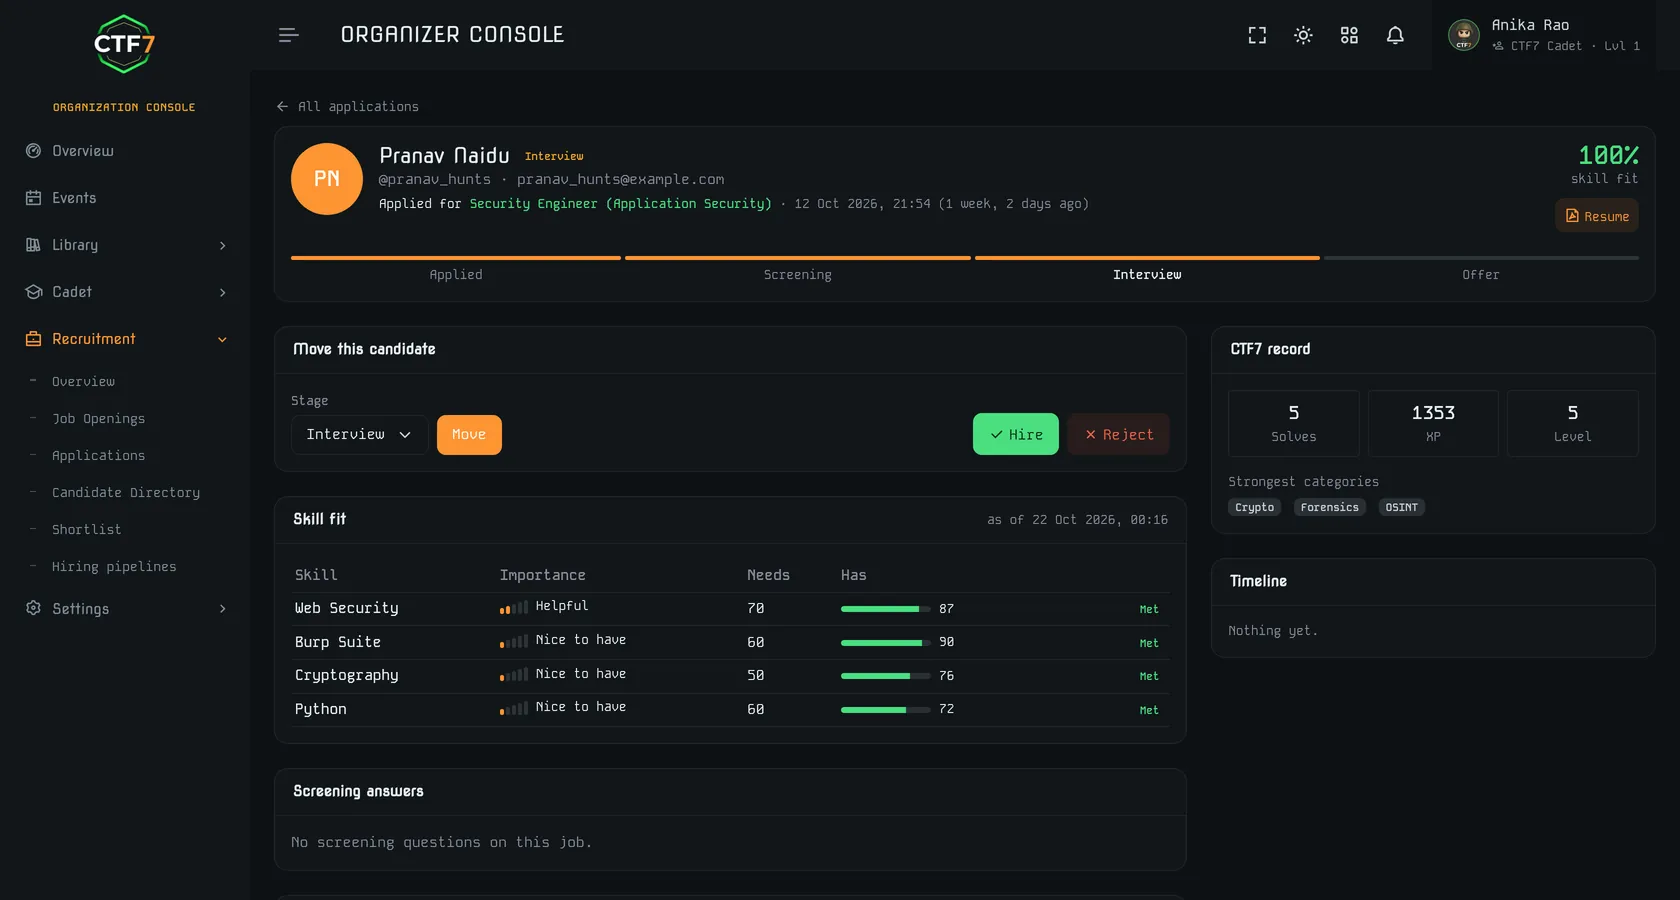Open notifications bell
Screen dimensions: 1680x900
coord(1395,35)
